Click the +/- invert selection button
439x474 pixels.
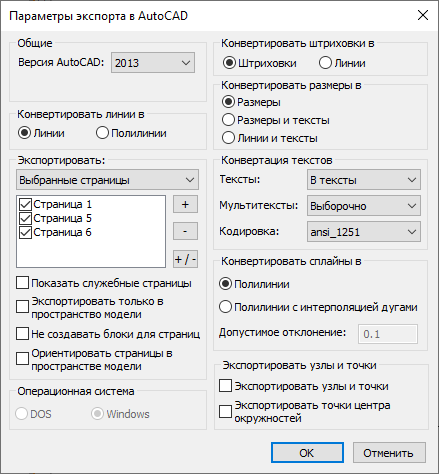click(x=185, y=259)
